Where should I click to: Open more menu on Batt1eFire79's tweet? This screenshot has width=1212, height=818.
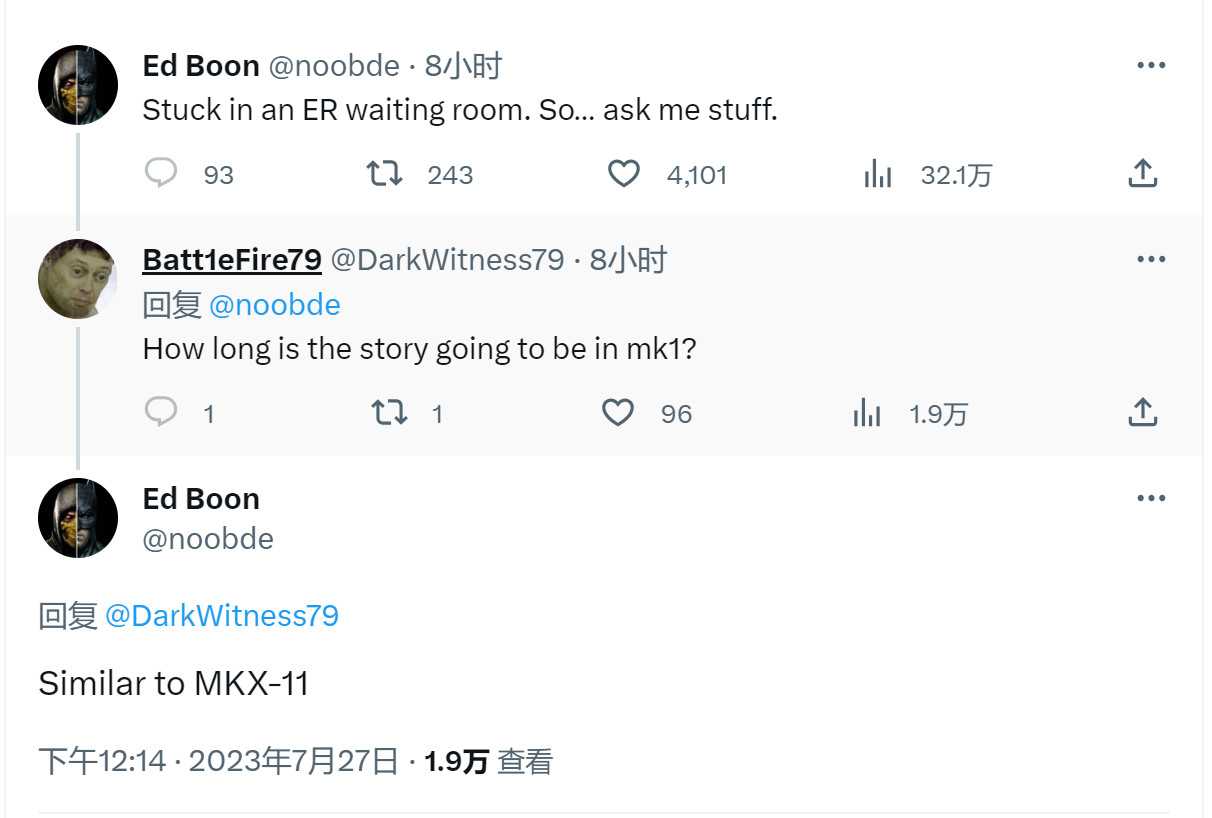1151,260
